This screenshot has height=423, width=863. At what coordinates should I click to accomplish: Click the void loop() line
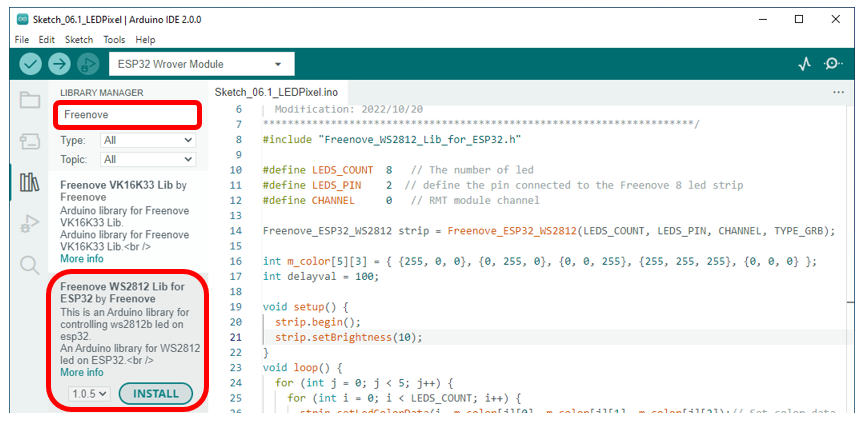tap(303, 367)
